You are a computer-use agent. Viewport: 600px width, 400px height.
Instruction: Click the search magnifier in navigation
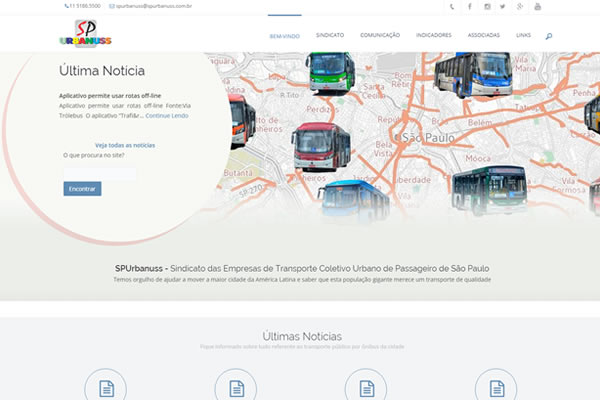click(549, 35)
